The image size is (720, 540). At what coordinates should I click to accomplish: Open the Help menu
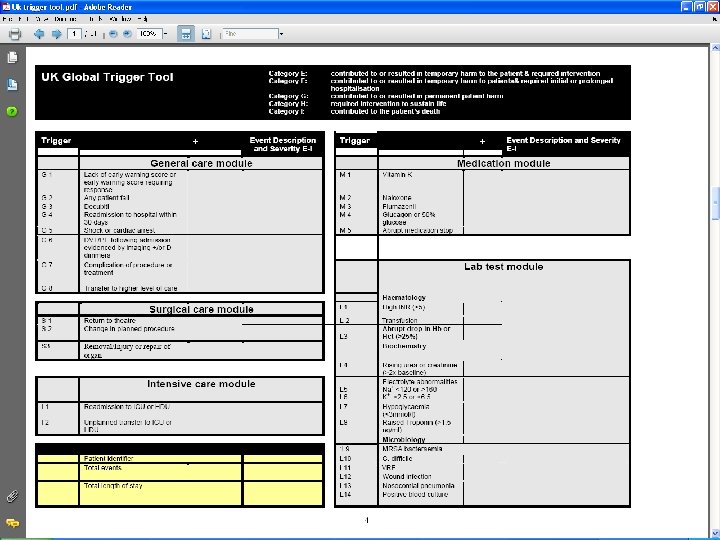pyautogui.click(x=142, y=19)
